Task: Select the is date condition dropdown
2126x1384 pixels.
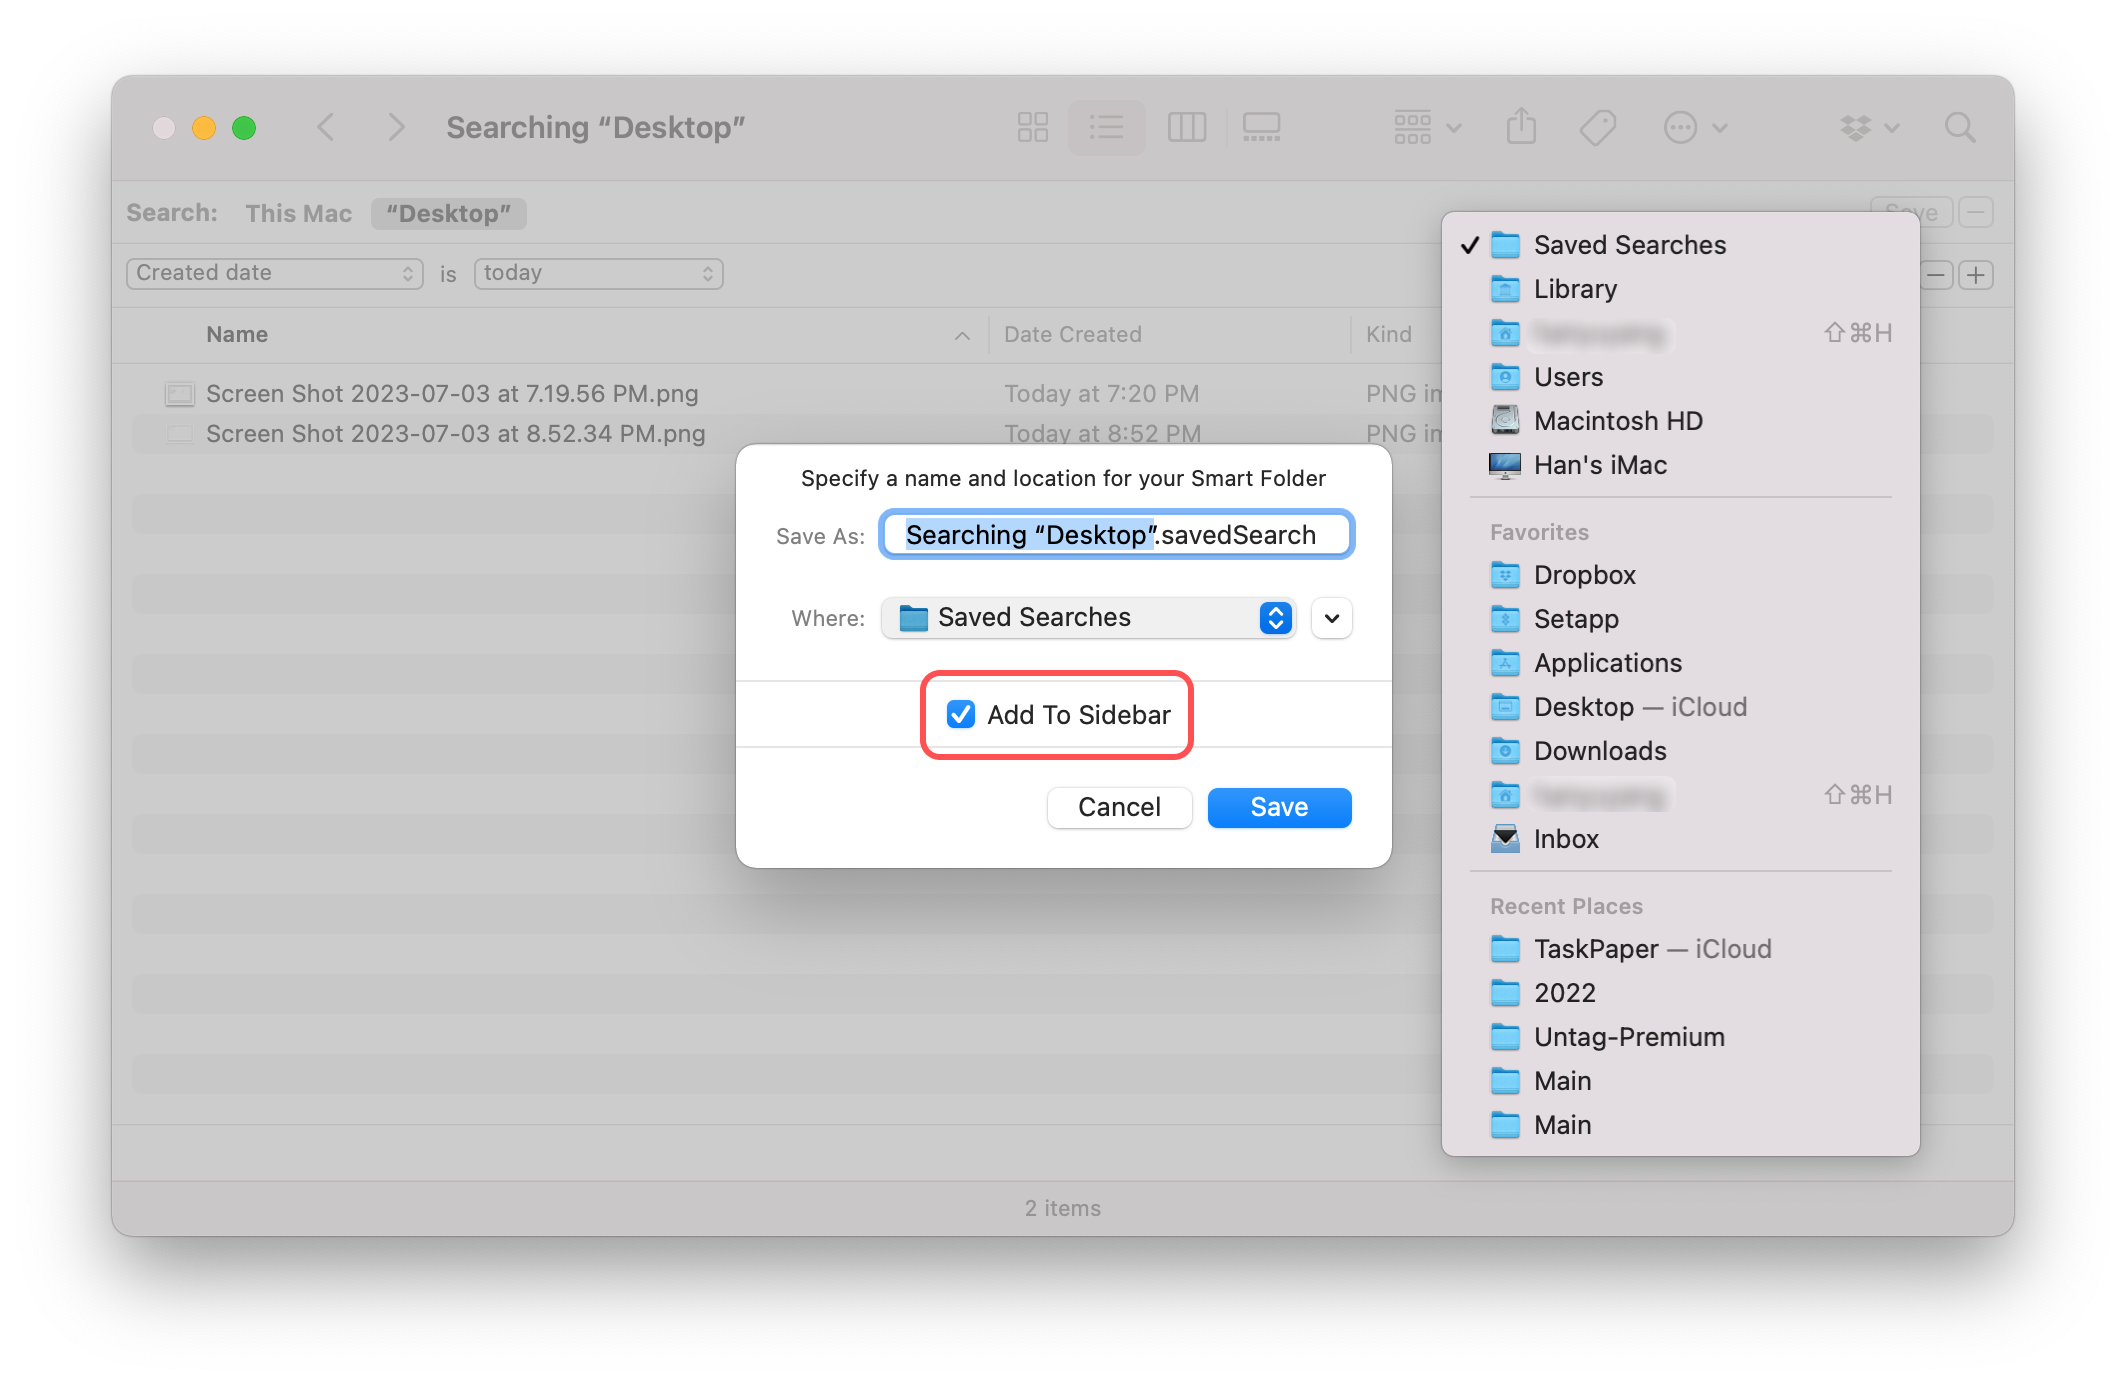Action: [595, 273]
